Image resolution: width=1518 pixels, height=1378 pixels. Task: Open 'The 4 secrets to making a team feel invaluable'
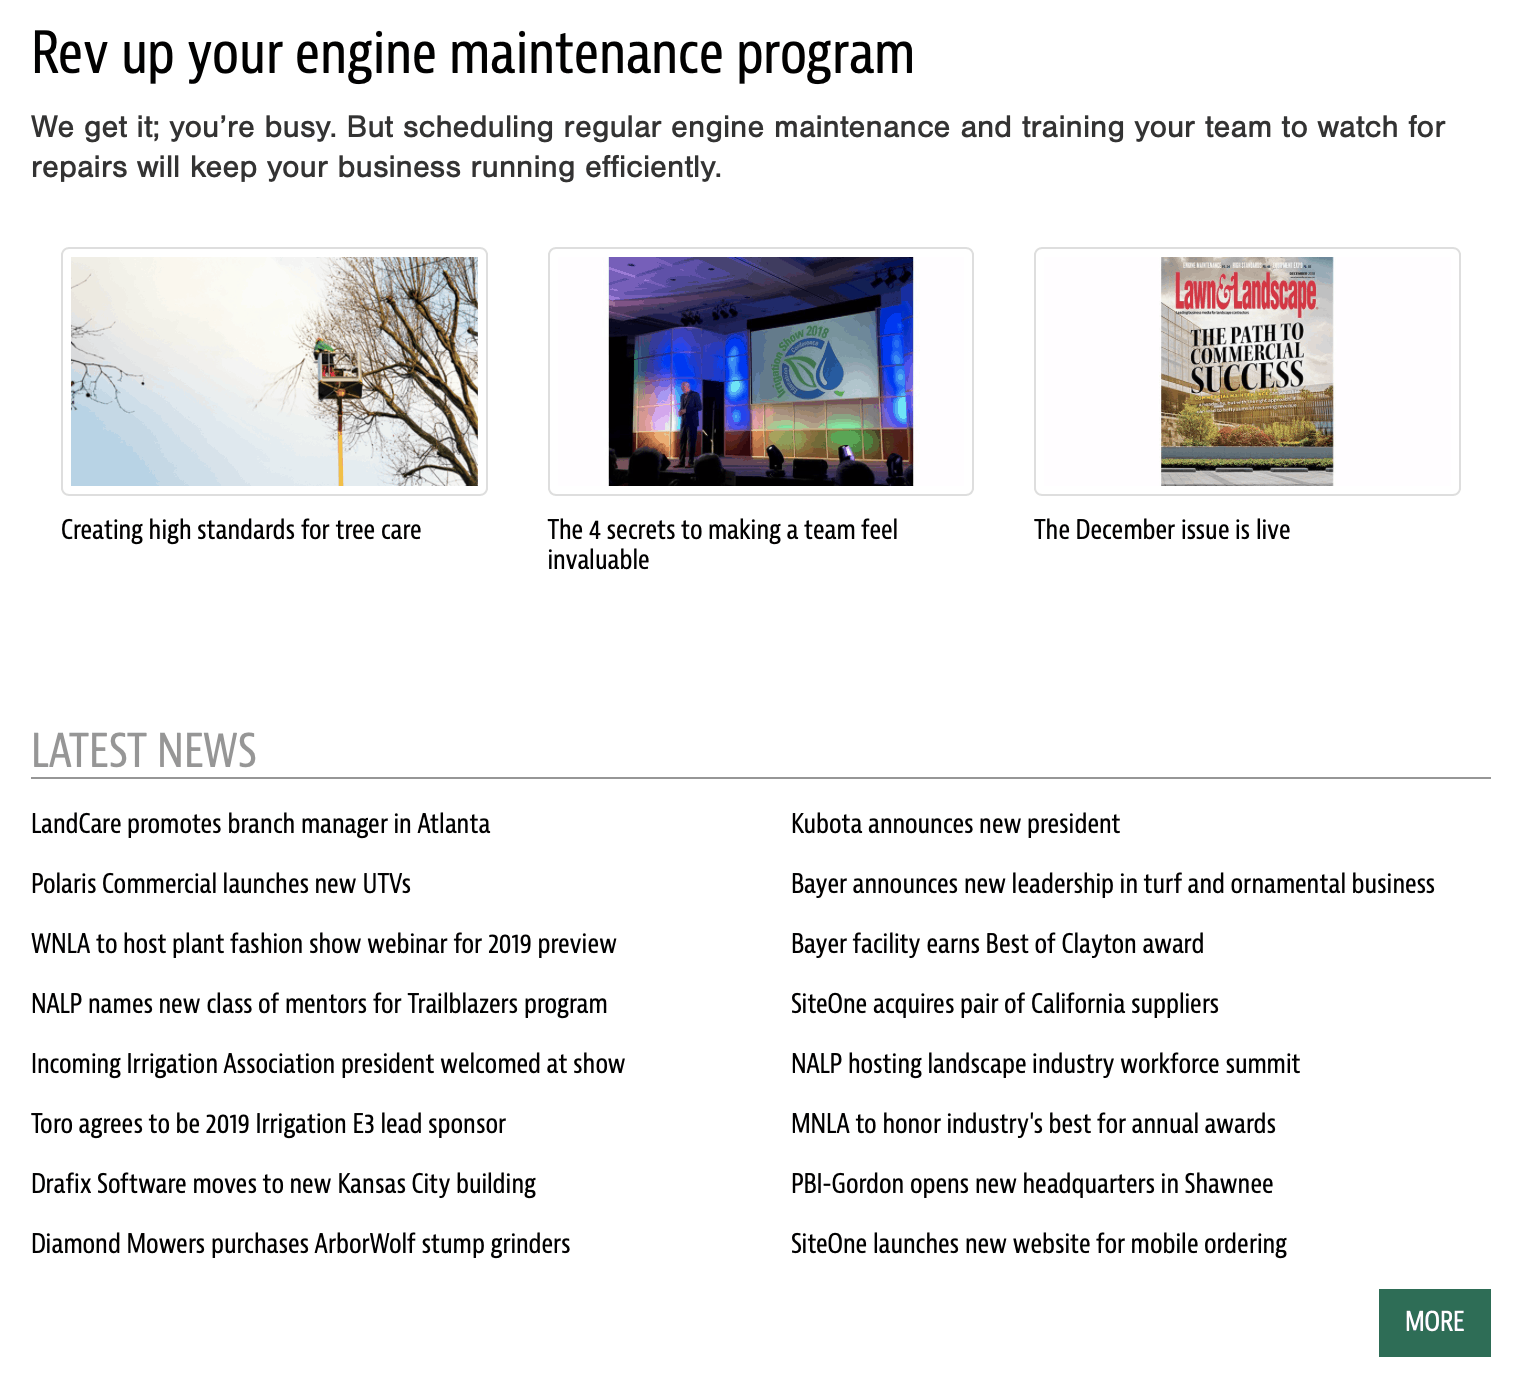tap(723, 545)
